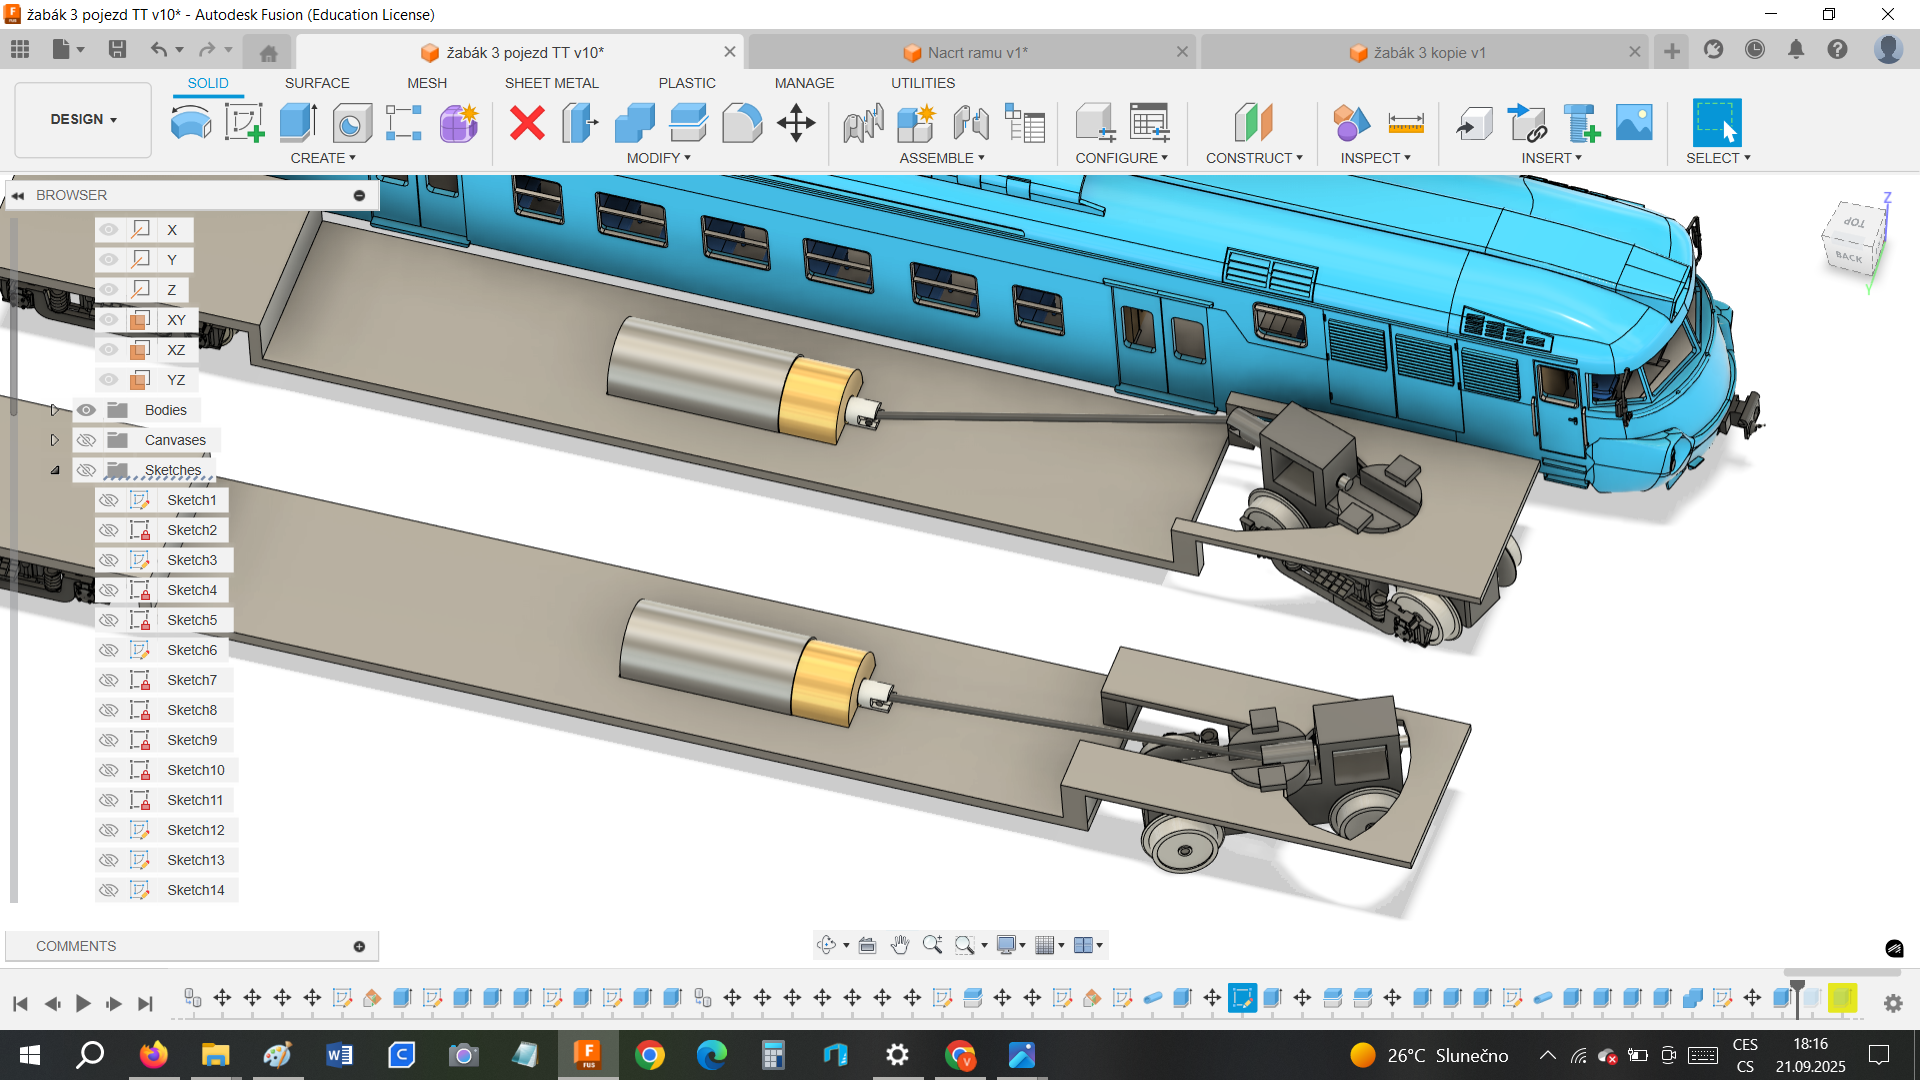Select the Move/Copy arrows tool
Screen dimensions: 1920x1080
click(796, 123)
